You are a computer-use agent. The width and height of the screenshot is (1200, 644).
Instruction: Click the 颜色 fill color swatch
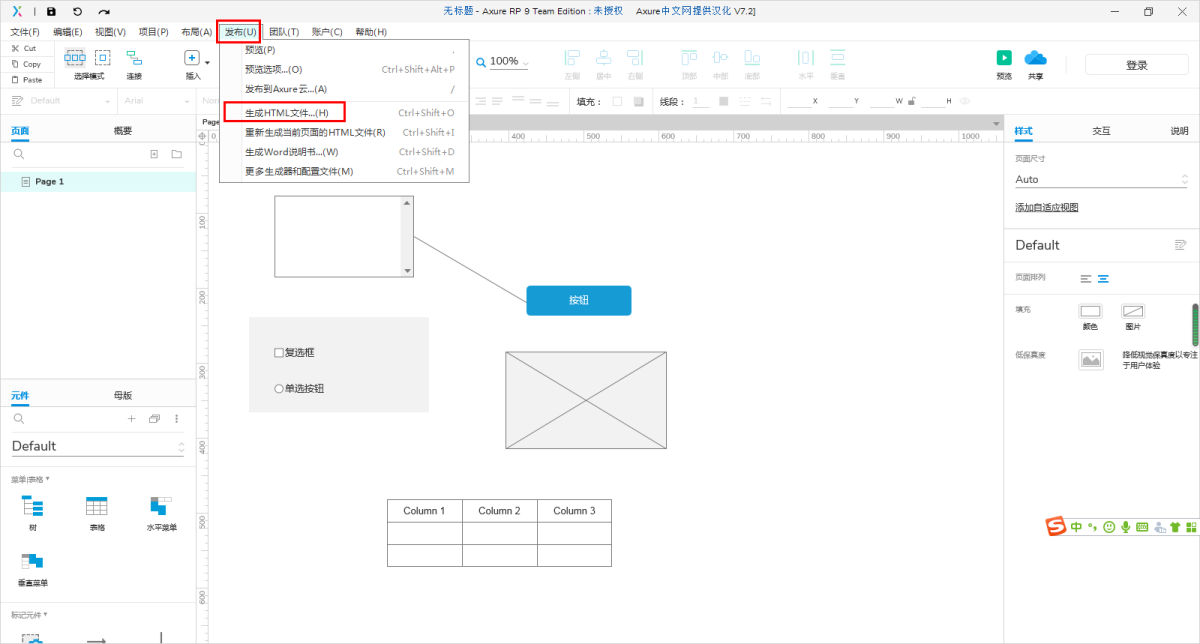(1090, 312)
